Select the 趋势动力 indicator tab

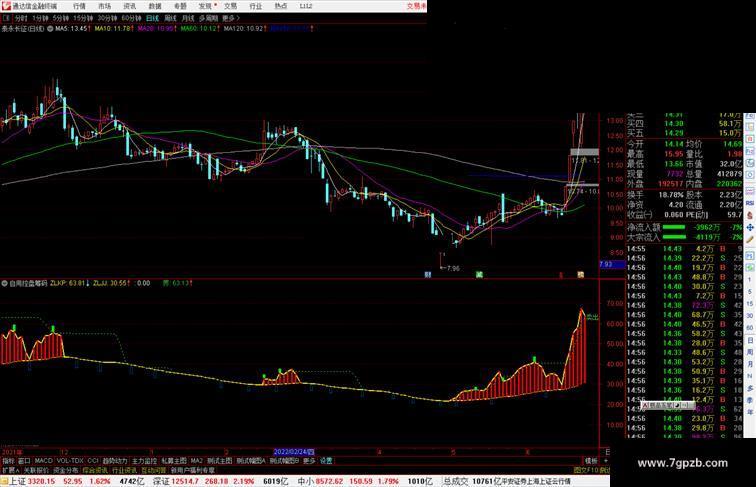[x=115, y=461]
